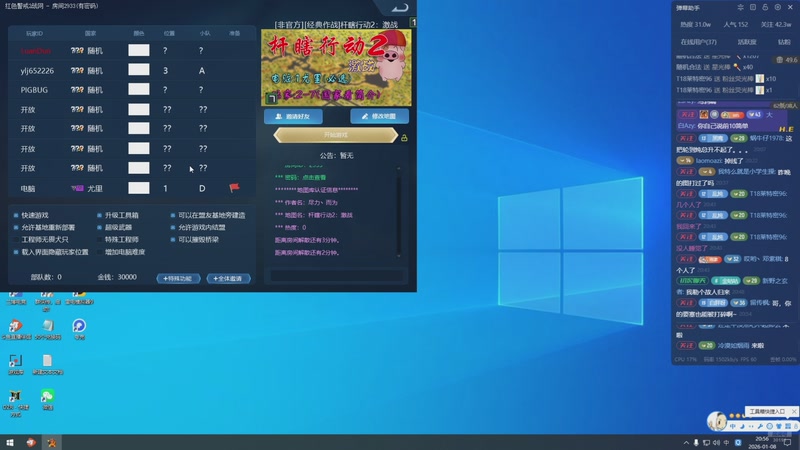Image resolution: width=800 pixels, height=450 pixels.
Task: Click the lobby chat log scrollbar
Action: tap(399, 212)
